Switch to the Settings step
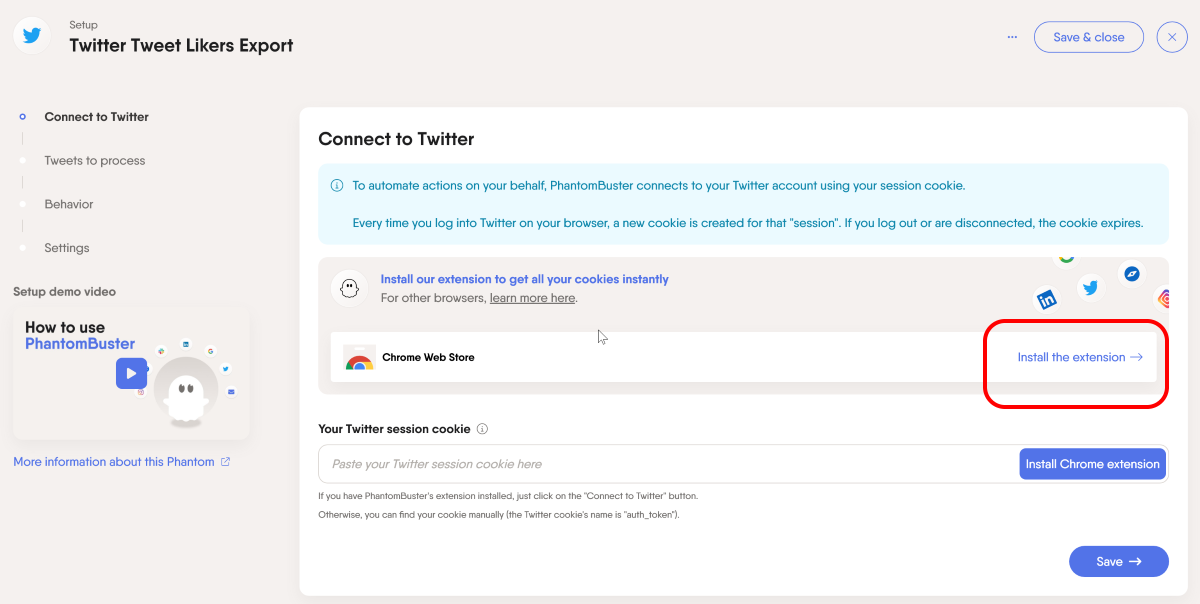 (67, 248)
